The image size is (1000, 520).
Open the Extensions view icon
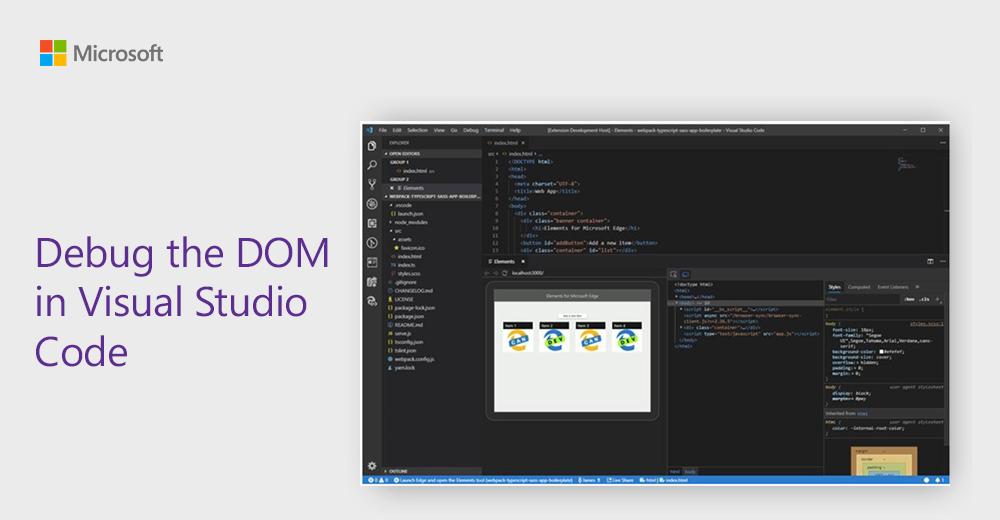372,223
